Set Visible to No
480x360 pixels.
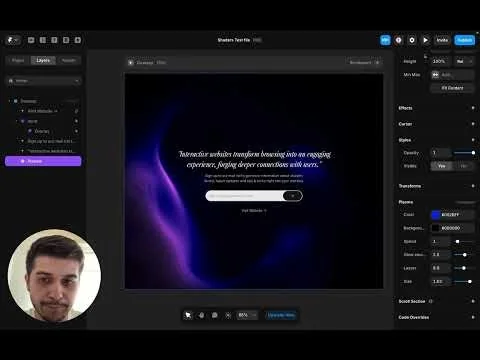(463, 166)
